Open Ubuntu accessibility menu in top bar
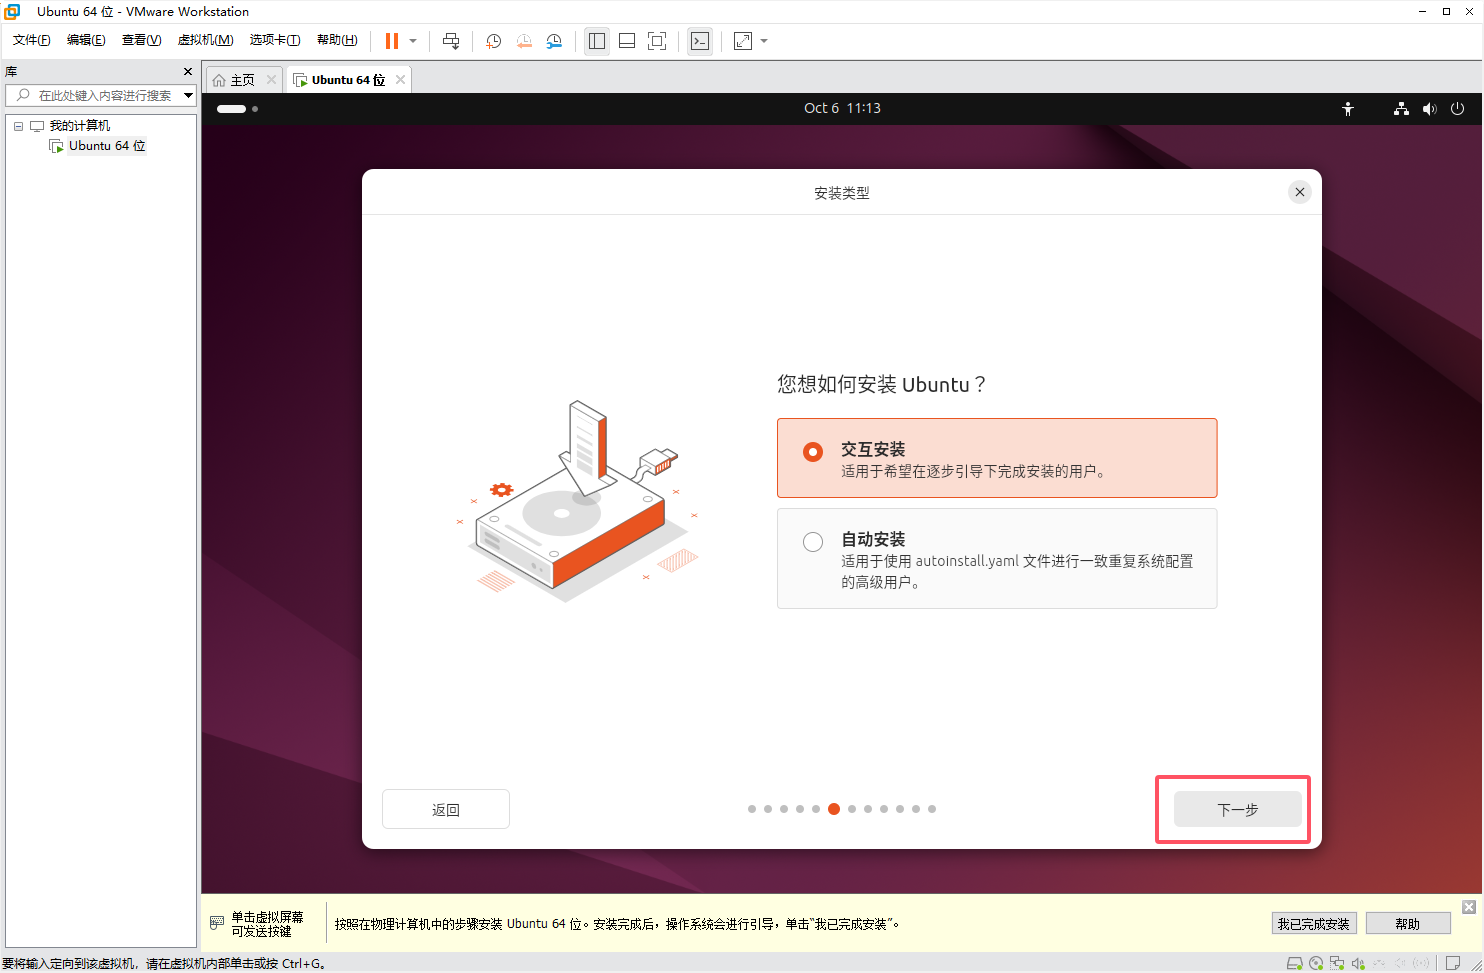 tap(1348, 109)
